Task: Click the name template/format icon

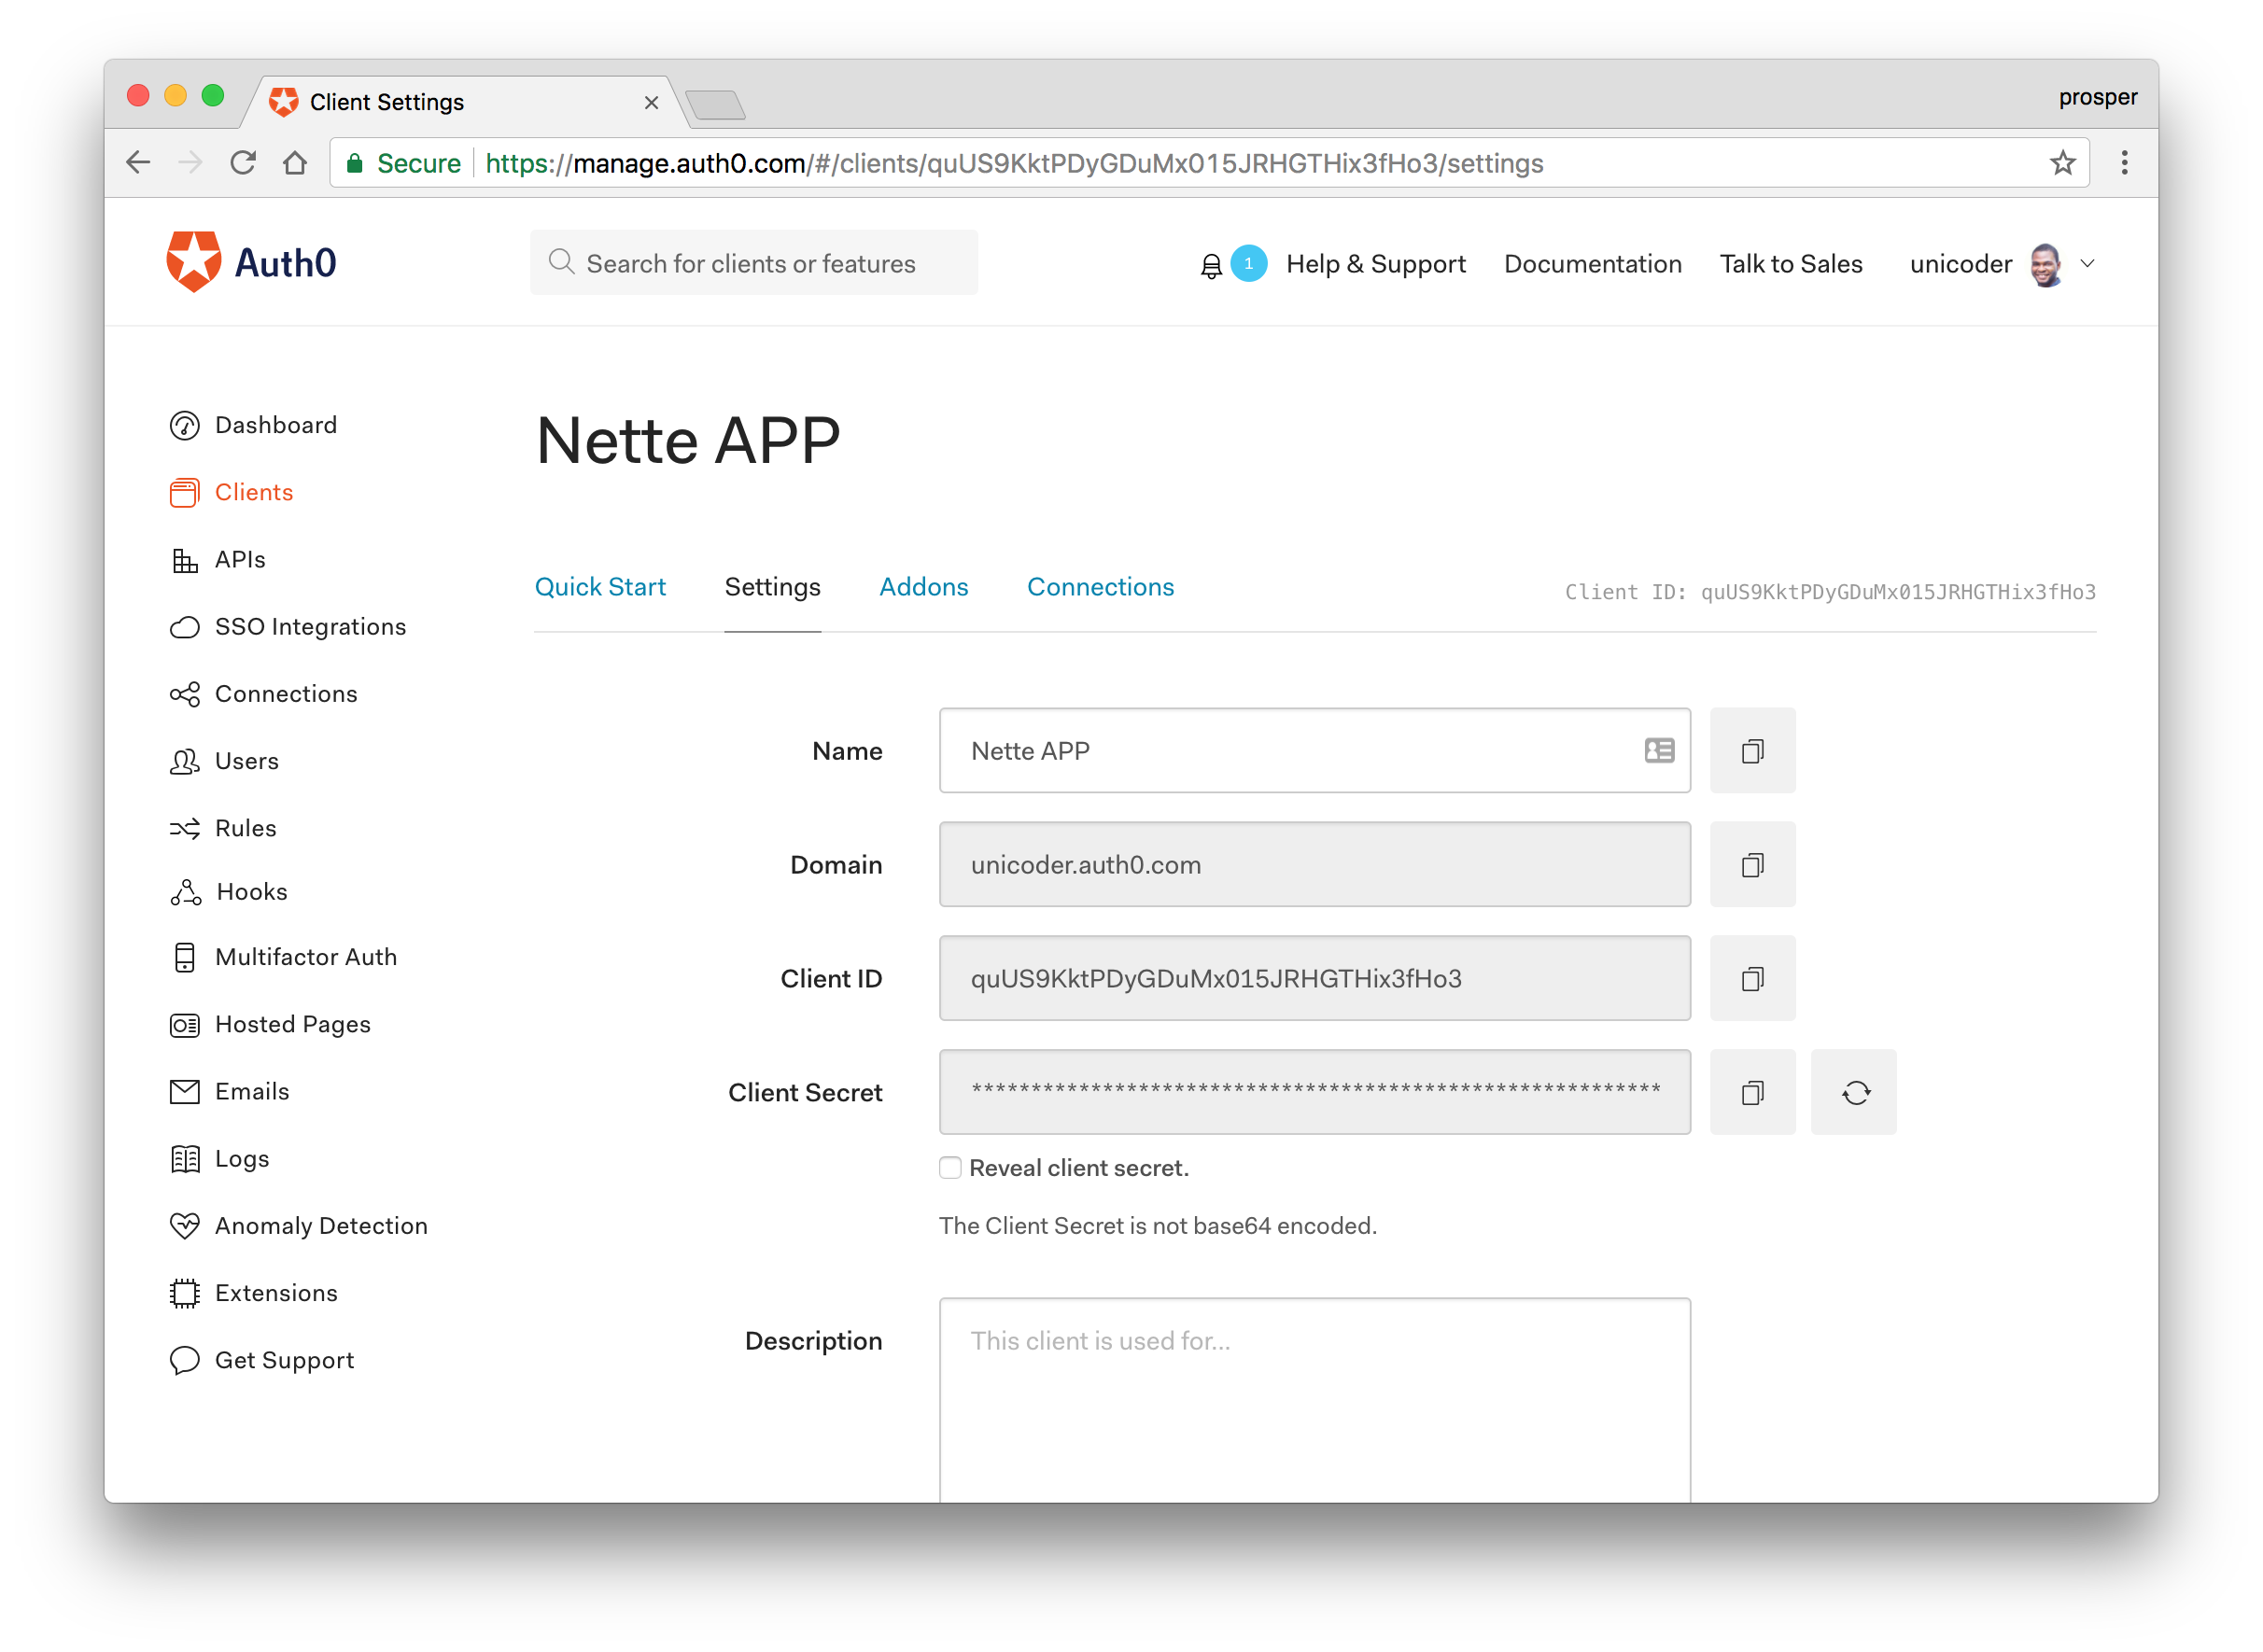Action: pyautogui.click(x=1660, y=750)
